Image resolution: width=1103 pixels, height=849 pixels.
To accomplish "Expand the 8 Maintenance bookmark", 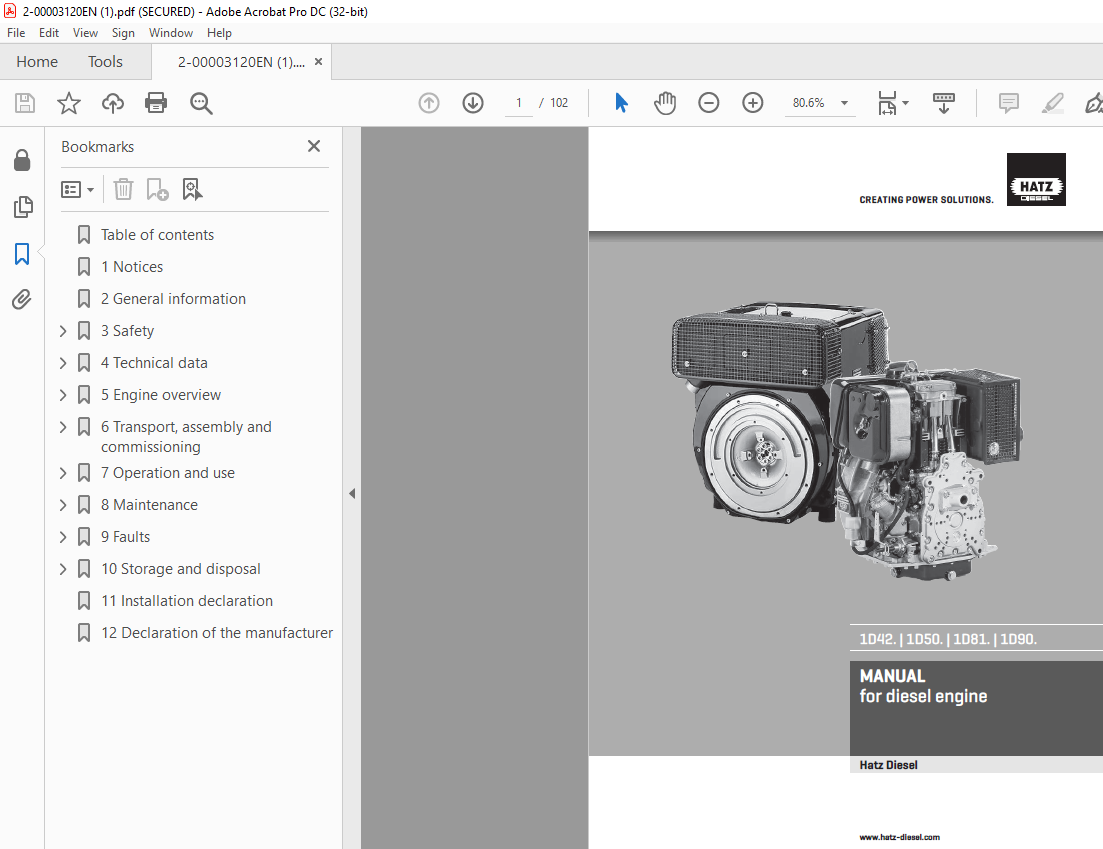I will [63, 505].
